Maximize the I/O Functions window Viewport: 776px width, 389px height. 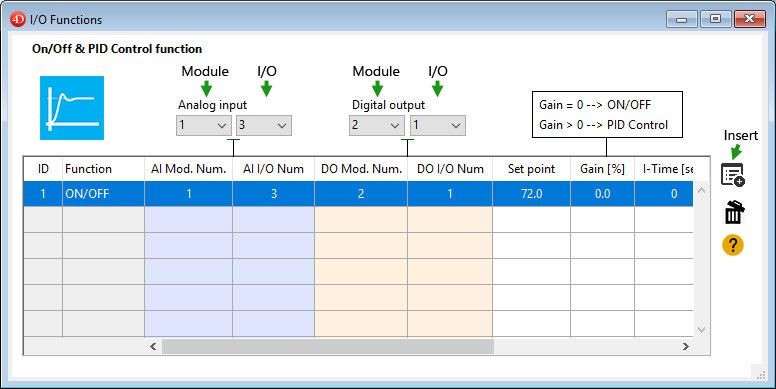pos(715,19)
